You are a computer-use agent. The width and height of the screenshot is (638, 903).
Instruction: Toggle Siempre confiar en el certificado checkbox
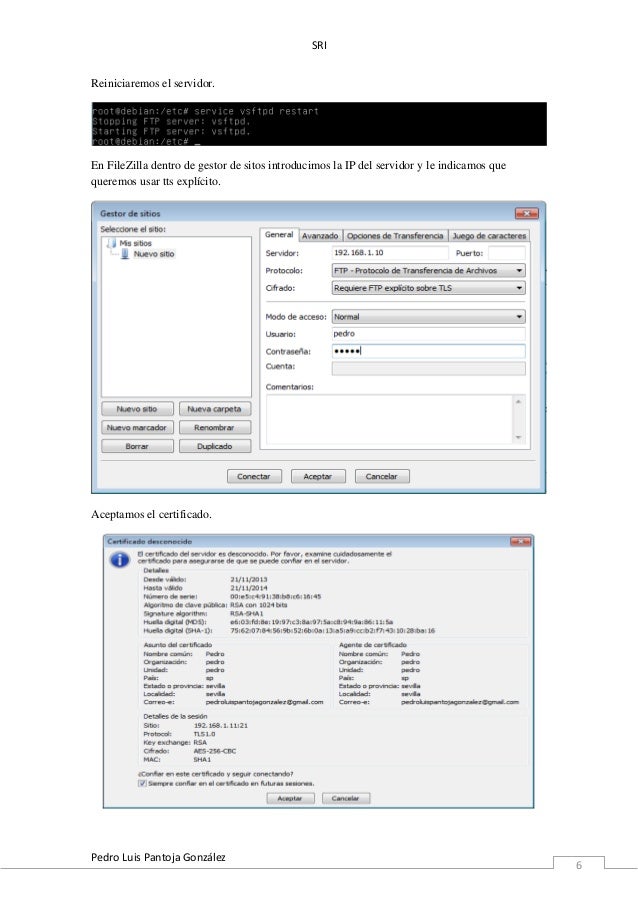142,783
